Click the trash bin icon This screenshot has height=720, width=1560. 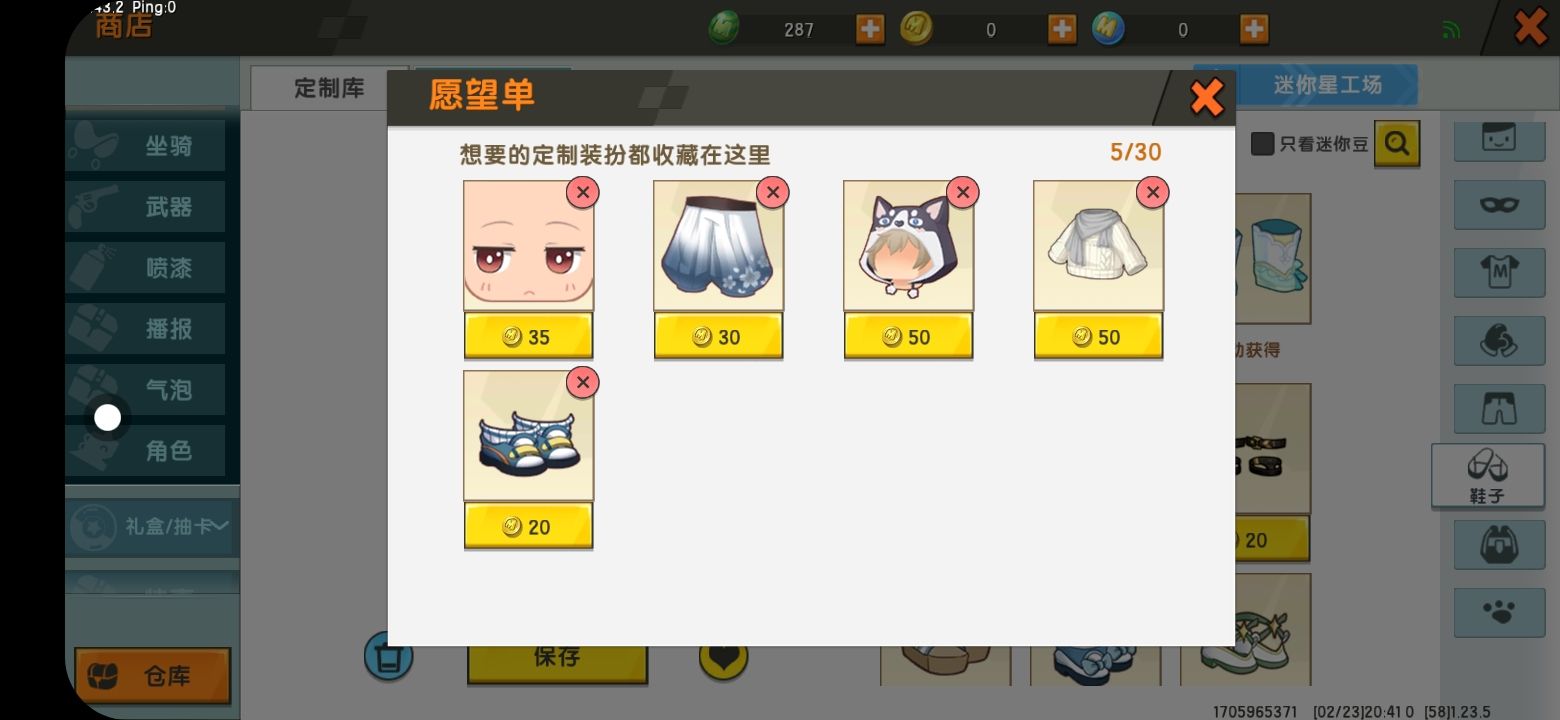[x=388, y=657]
